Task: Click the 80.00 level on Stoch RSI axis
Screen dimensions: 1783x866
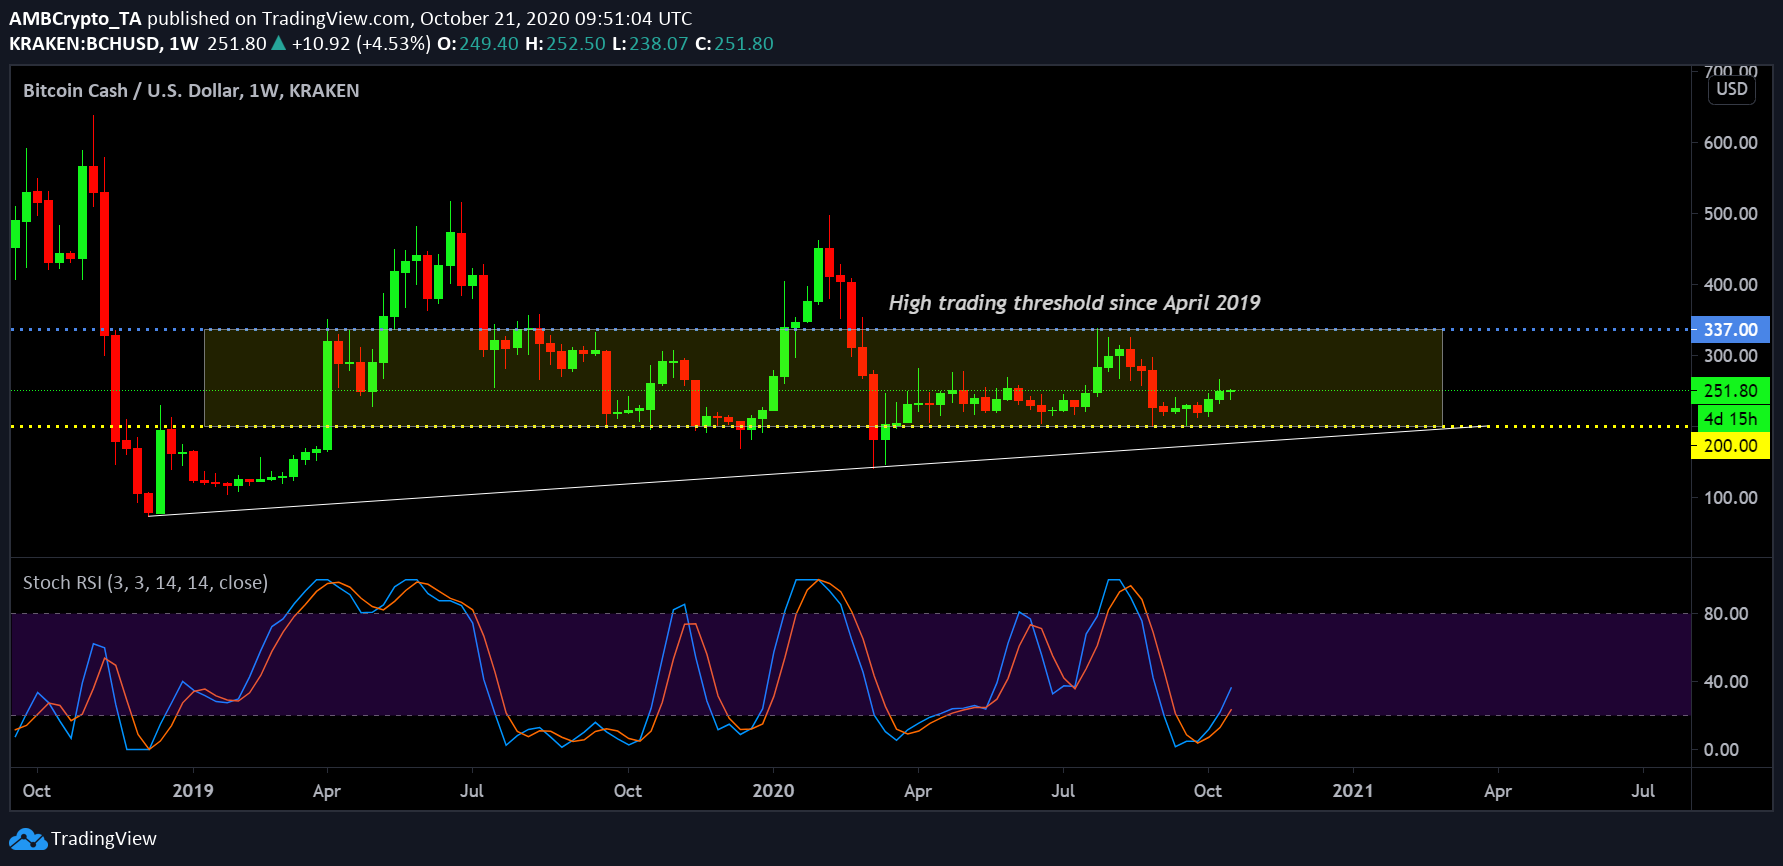Action: [1725, 614]
